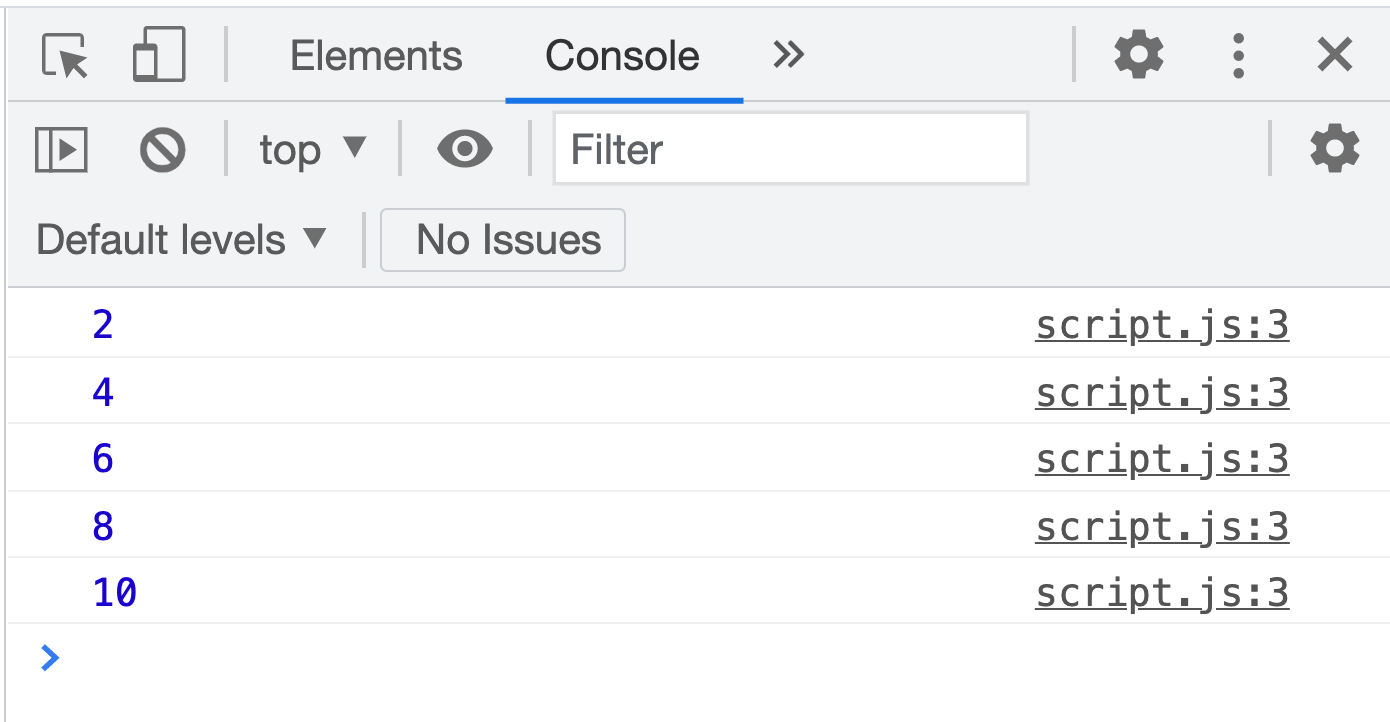Click the No Issues button
This screenshot has height=722, width=1390.
[x=503, y=240]
